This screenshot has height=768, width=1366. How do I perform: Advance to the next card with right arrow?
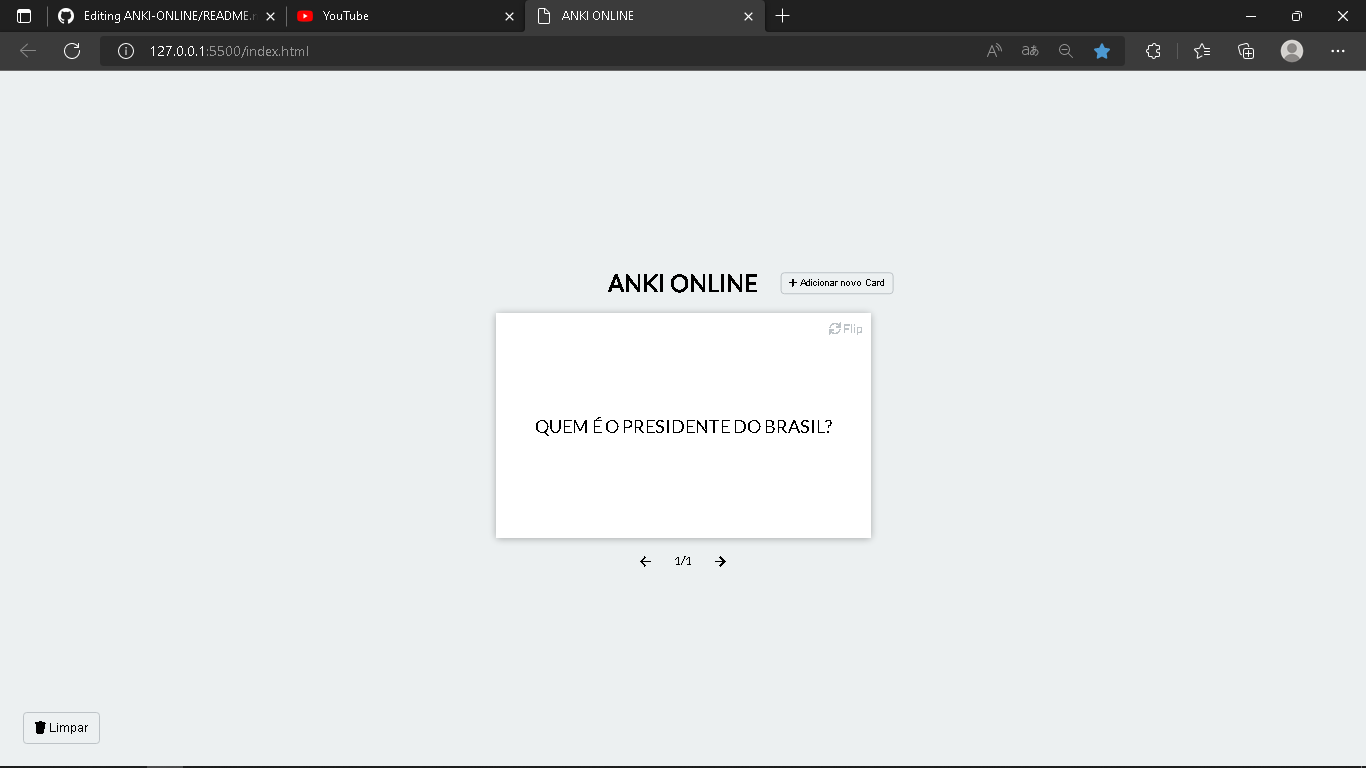(x=720, y=561)
